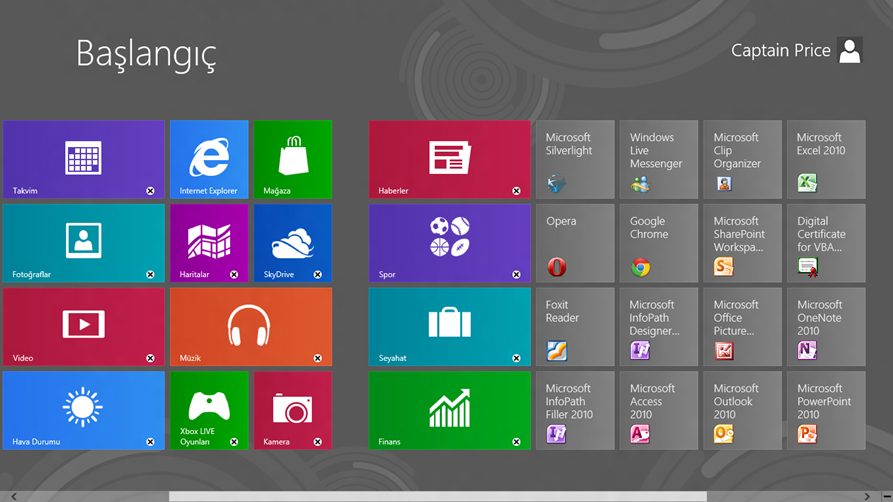Launch Internet Explorer tile
Image resolution: width=893 pixels, height=502 pixels.
pos(209,160)
